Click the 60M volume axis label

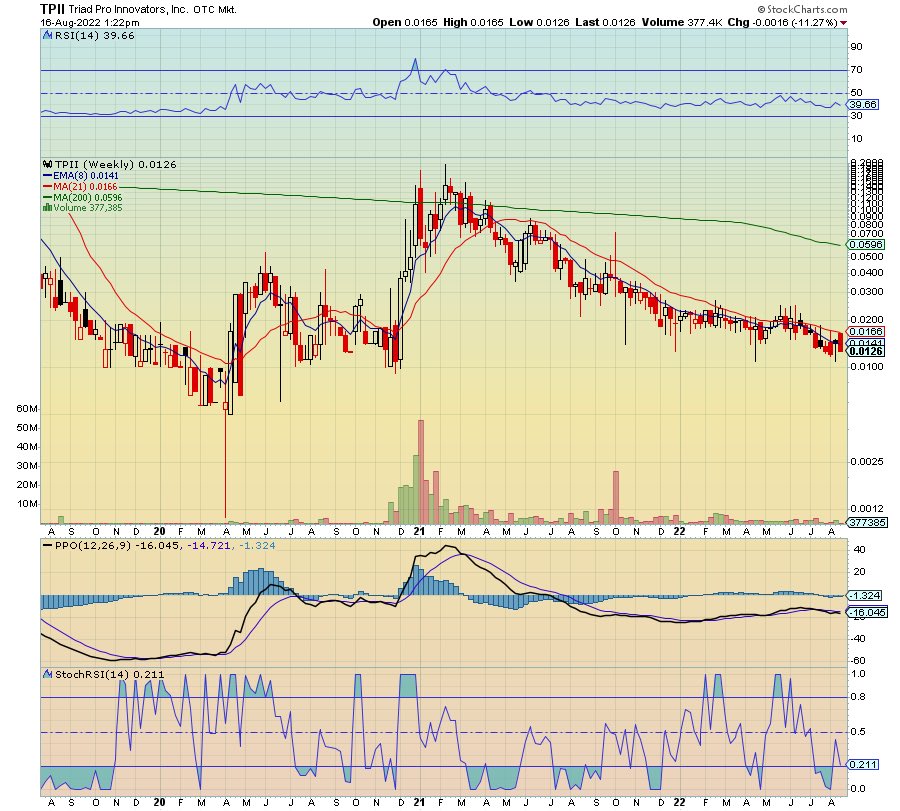tap(27, 409)
